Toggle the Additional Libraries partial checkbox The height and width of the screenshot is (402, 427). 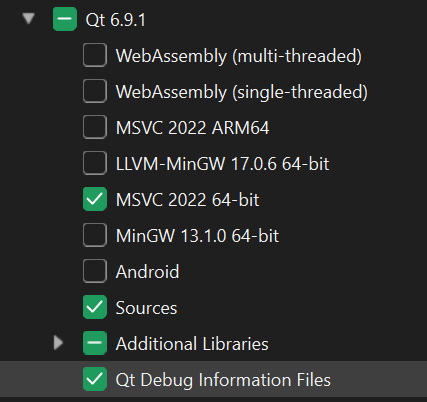(95, 343)
